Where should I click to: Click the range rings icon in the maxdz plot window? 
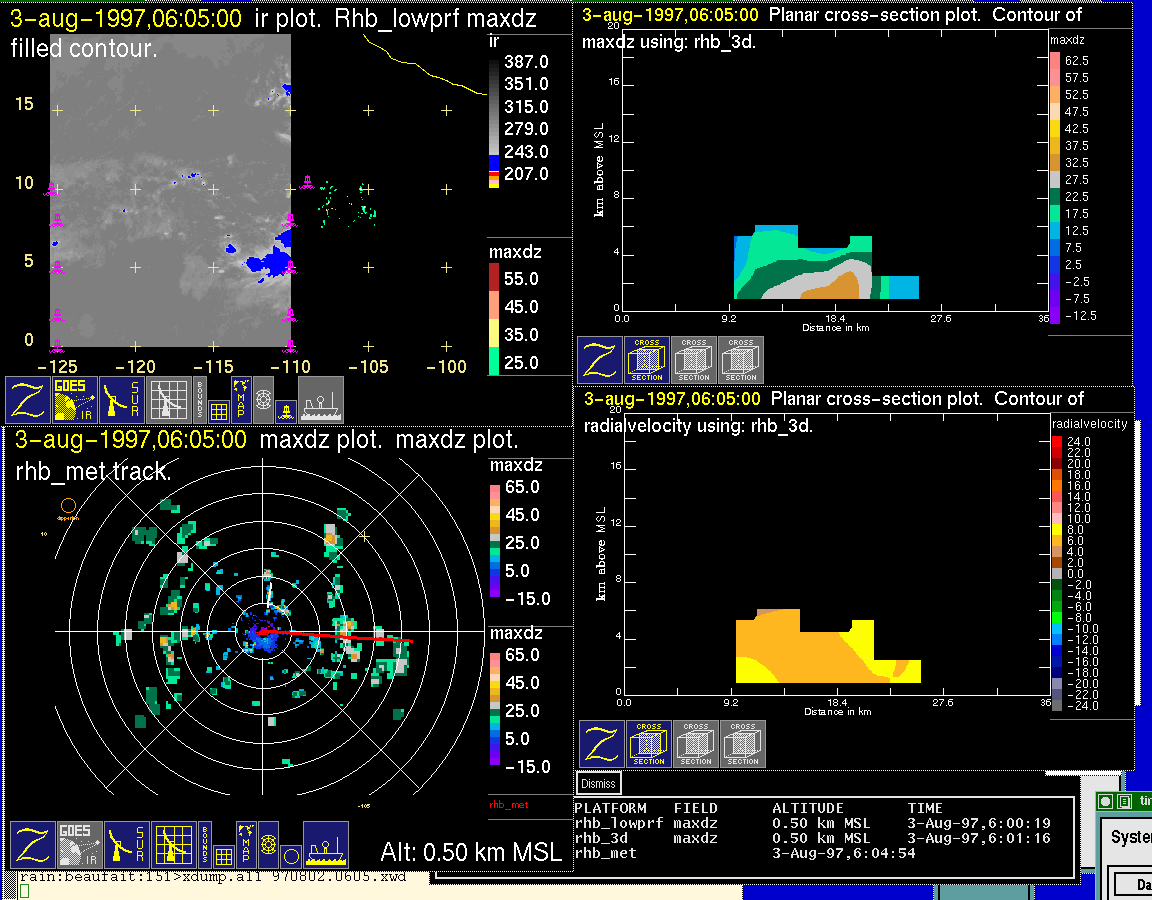(267, 843)
